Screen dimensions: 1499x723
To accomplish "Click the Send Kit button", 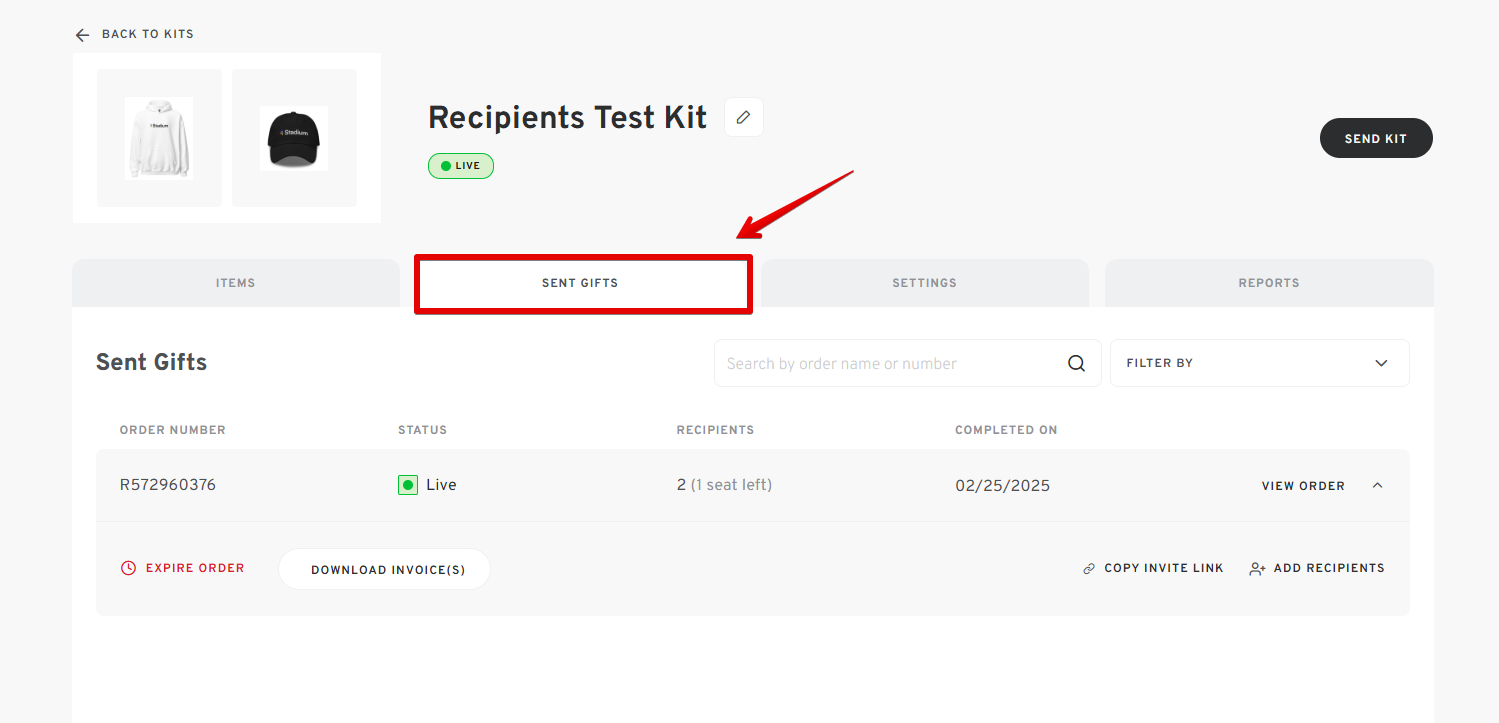I will click(1376, 138).
